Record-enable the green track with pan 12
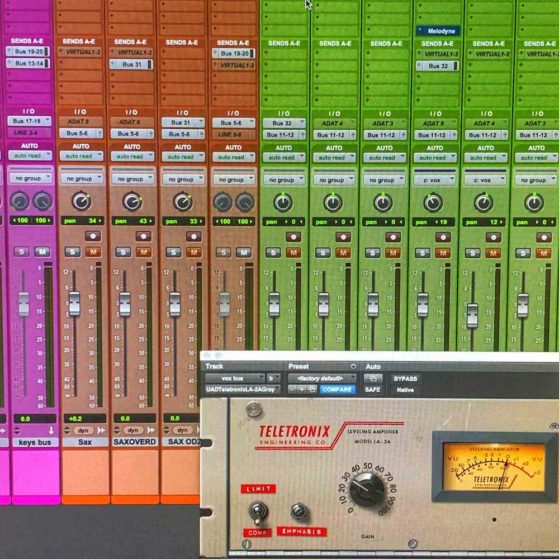This screenshot has width=559, height=559. click(x=493, y=237)
